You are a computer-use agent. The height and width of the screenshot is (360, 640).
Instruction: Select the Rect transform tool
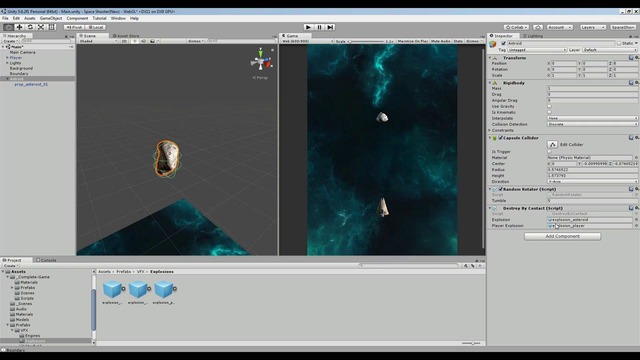tap(52, 27)
